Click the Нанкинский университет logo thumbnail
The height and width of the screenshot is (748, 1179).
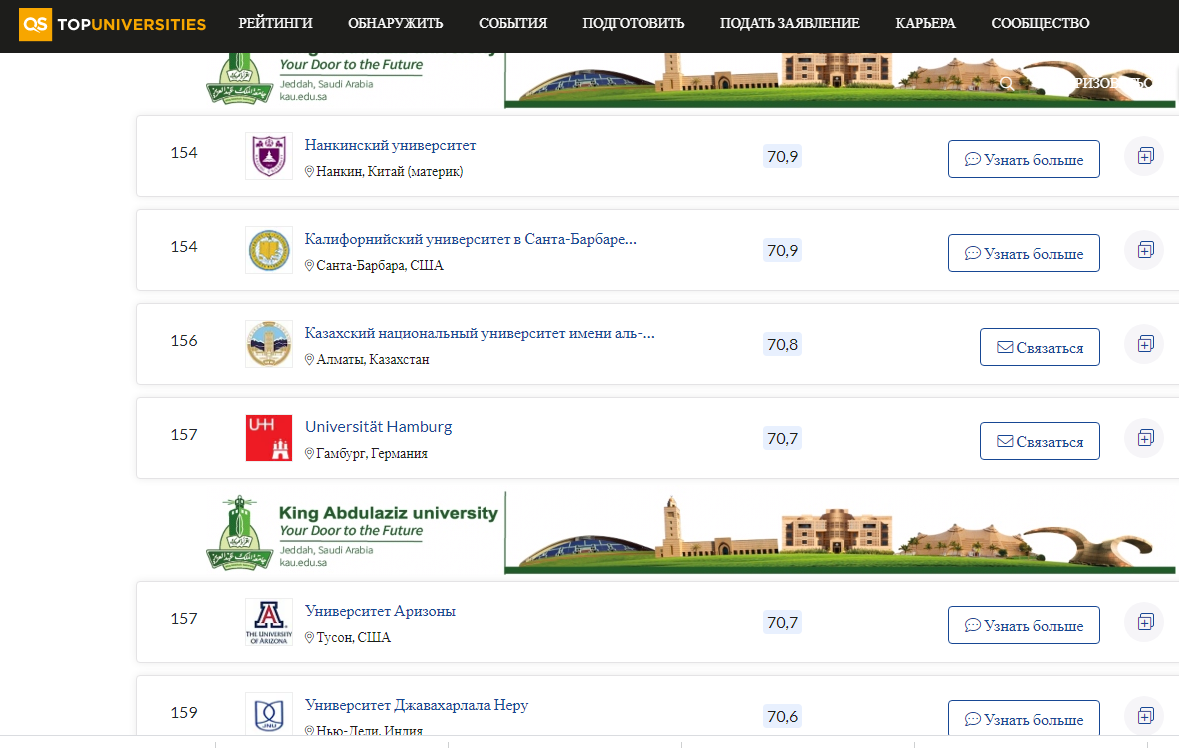point(269,156)
